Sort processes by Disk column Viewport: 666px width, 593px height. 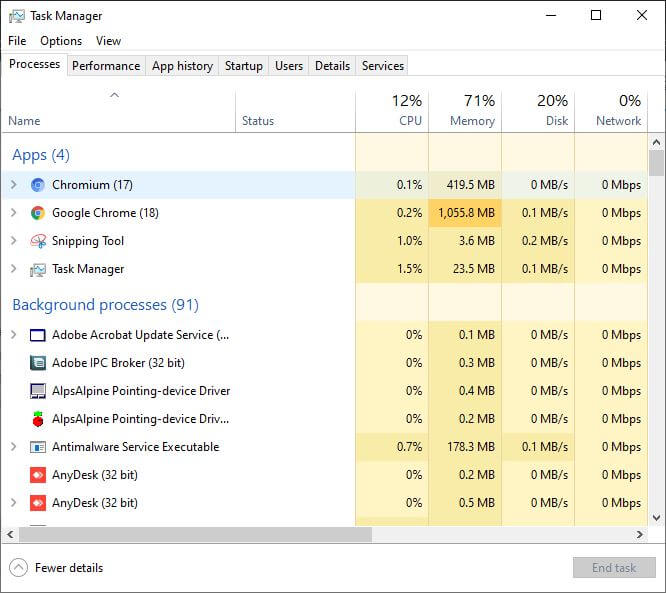(x=538, y=111)
